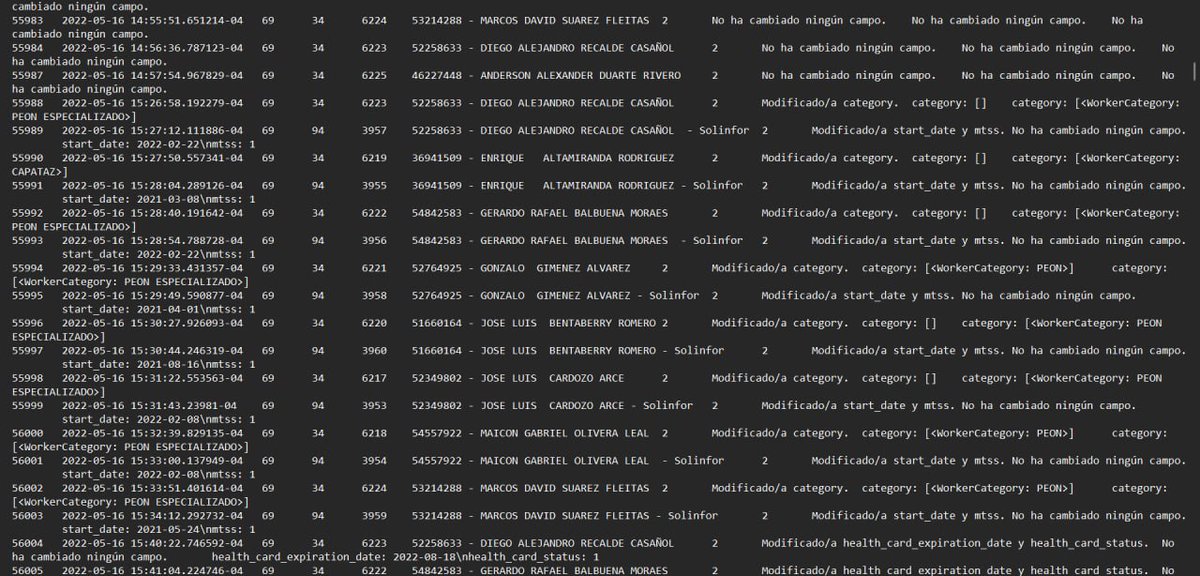This screenshot has width=1200, height=576.
Task: Click GERARDO RAFAEL BALBUENA MORAES - Solinfor name
Action: (611, 240)
